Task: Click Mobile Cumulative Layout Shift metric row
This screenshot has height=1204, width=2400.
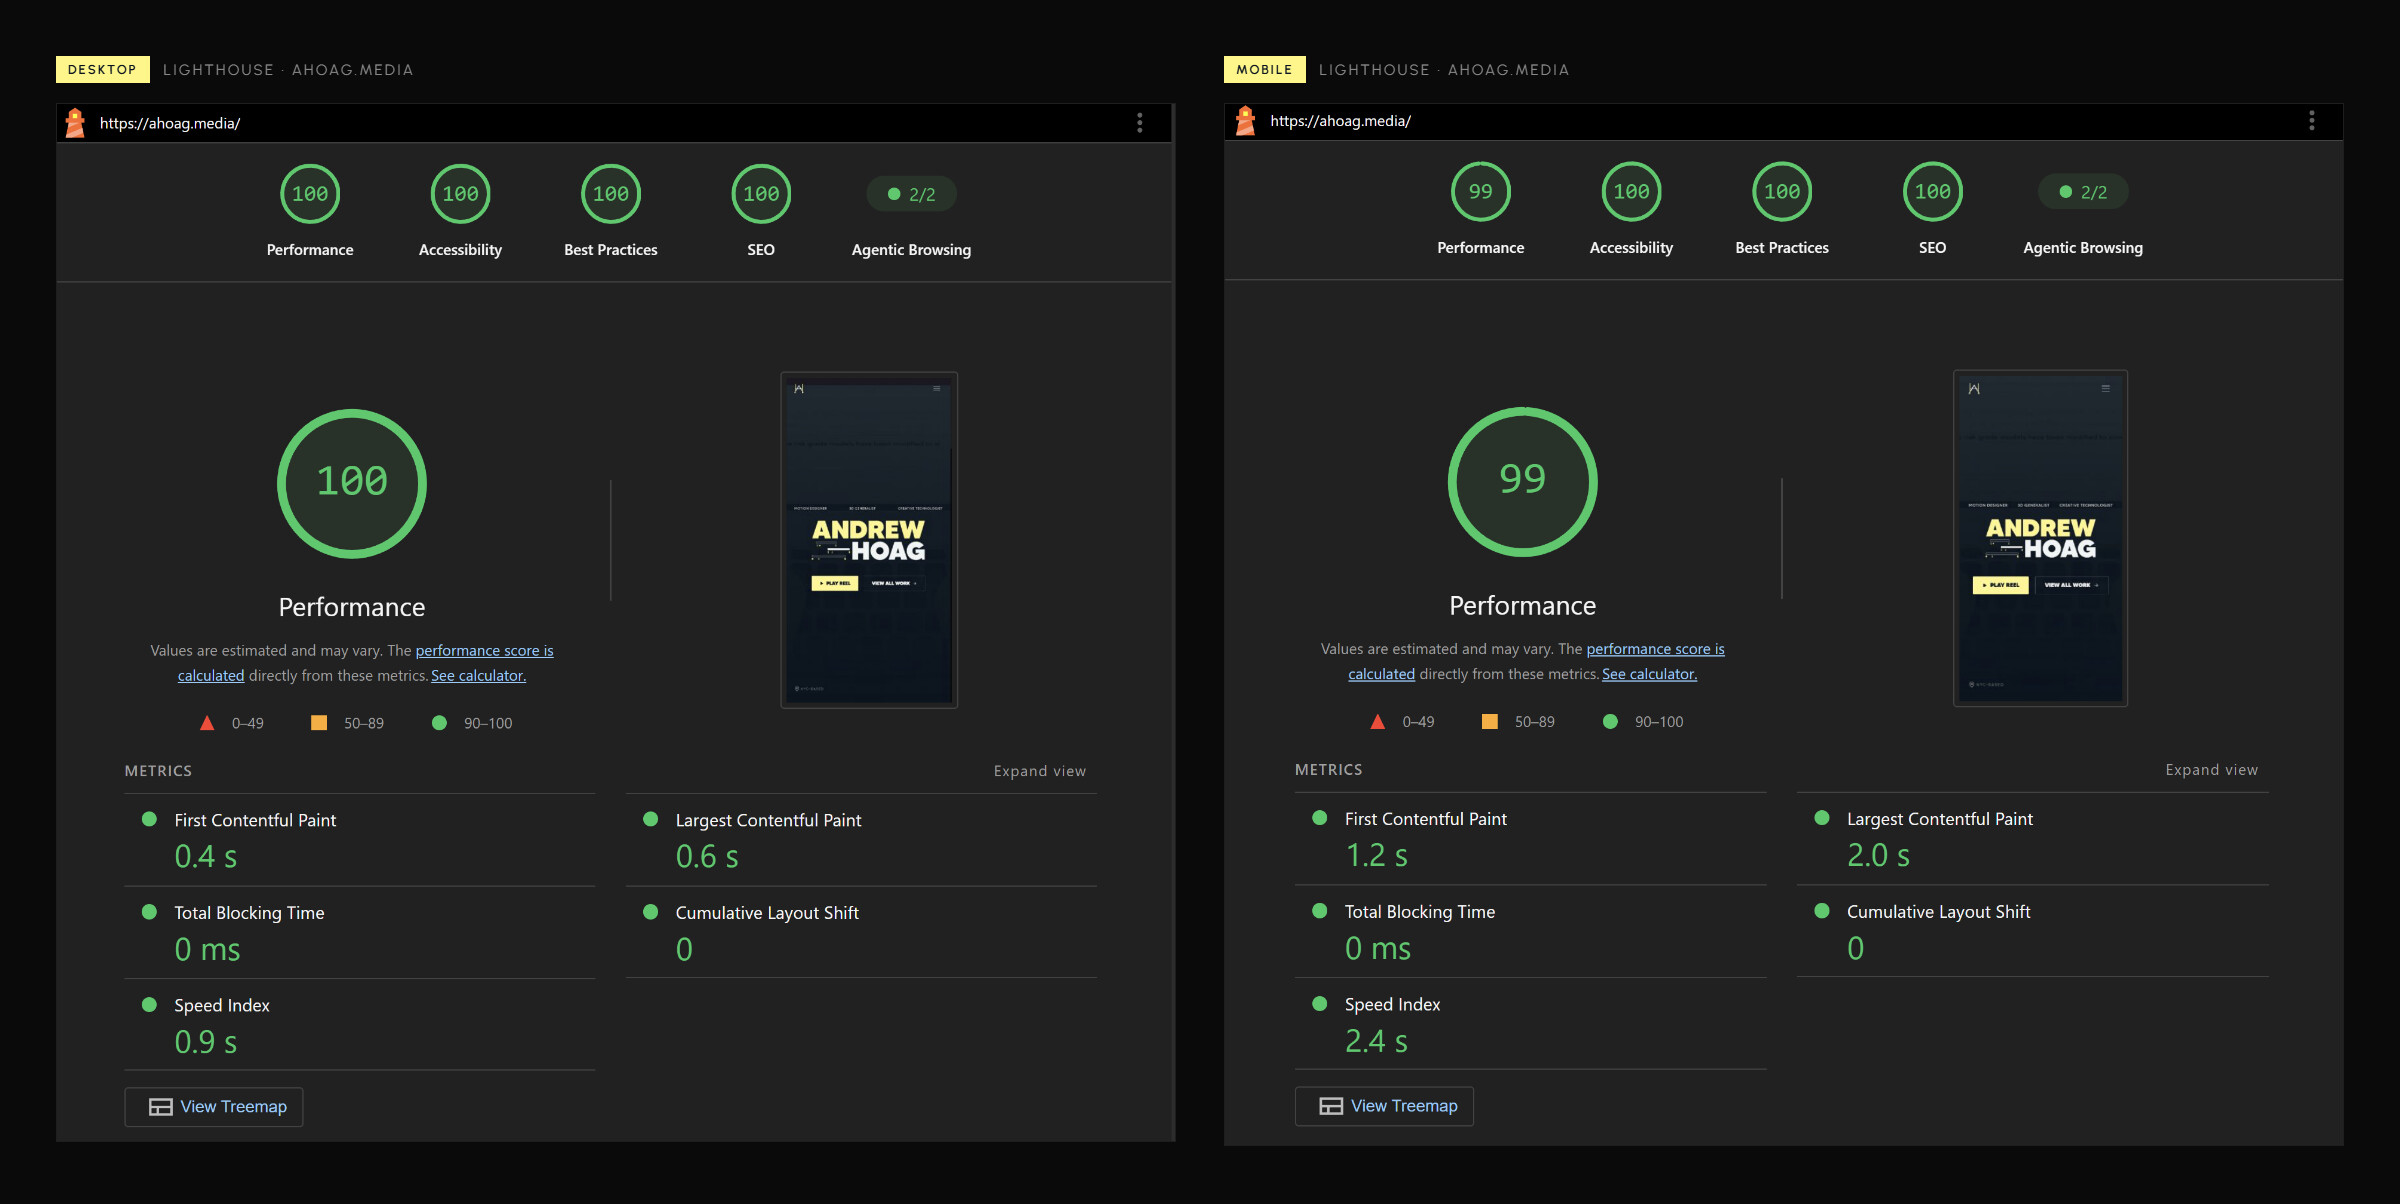Action: pos(2033,931)
